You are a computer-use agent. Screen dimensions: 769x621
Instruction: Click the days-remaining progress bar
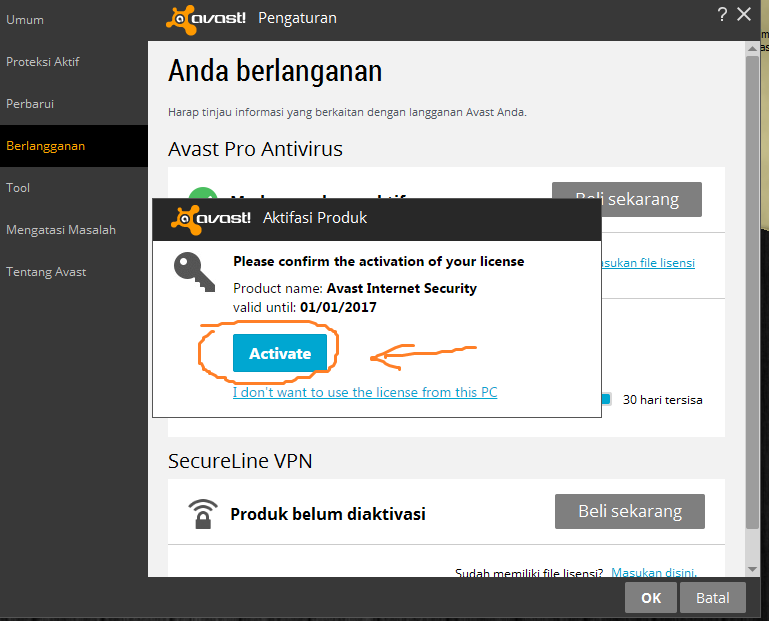pyautogui.click(x=606, y=399)
